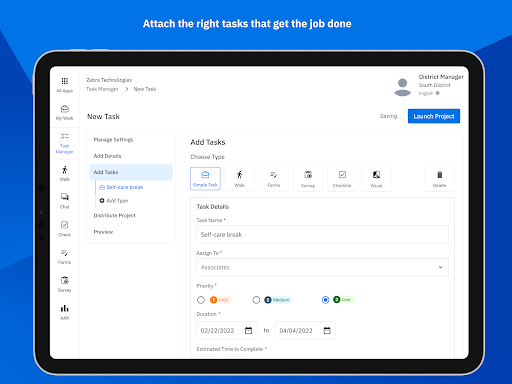The image size is (512, 384).
Task: Choose the Checklist task type
Action: [342, 179]
